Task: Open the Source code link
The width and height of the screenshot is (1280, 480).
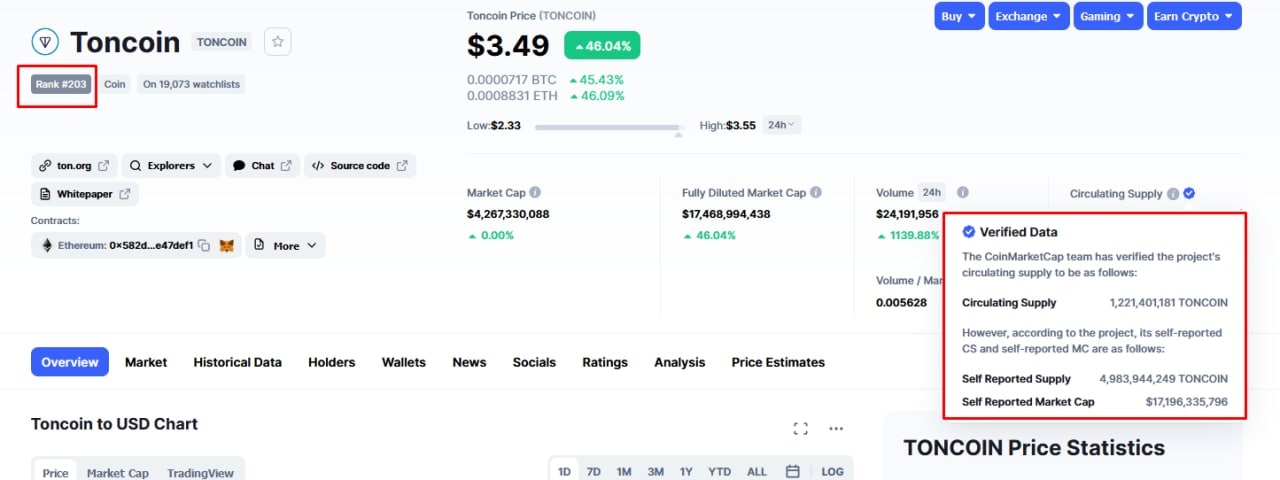Action: click(360, 166)
